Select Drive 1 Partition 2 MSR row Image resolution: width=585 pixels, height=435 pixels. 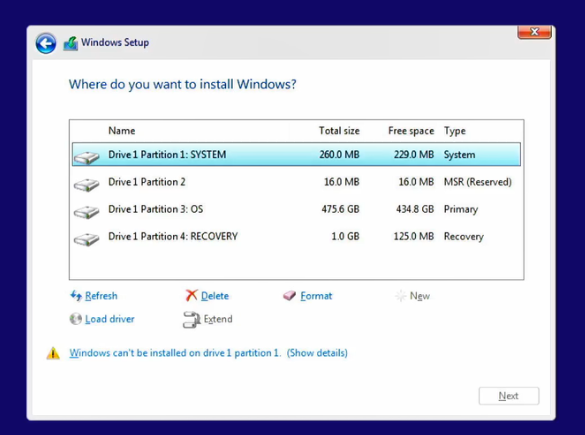[296, 182]
